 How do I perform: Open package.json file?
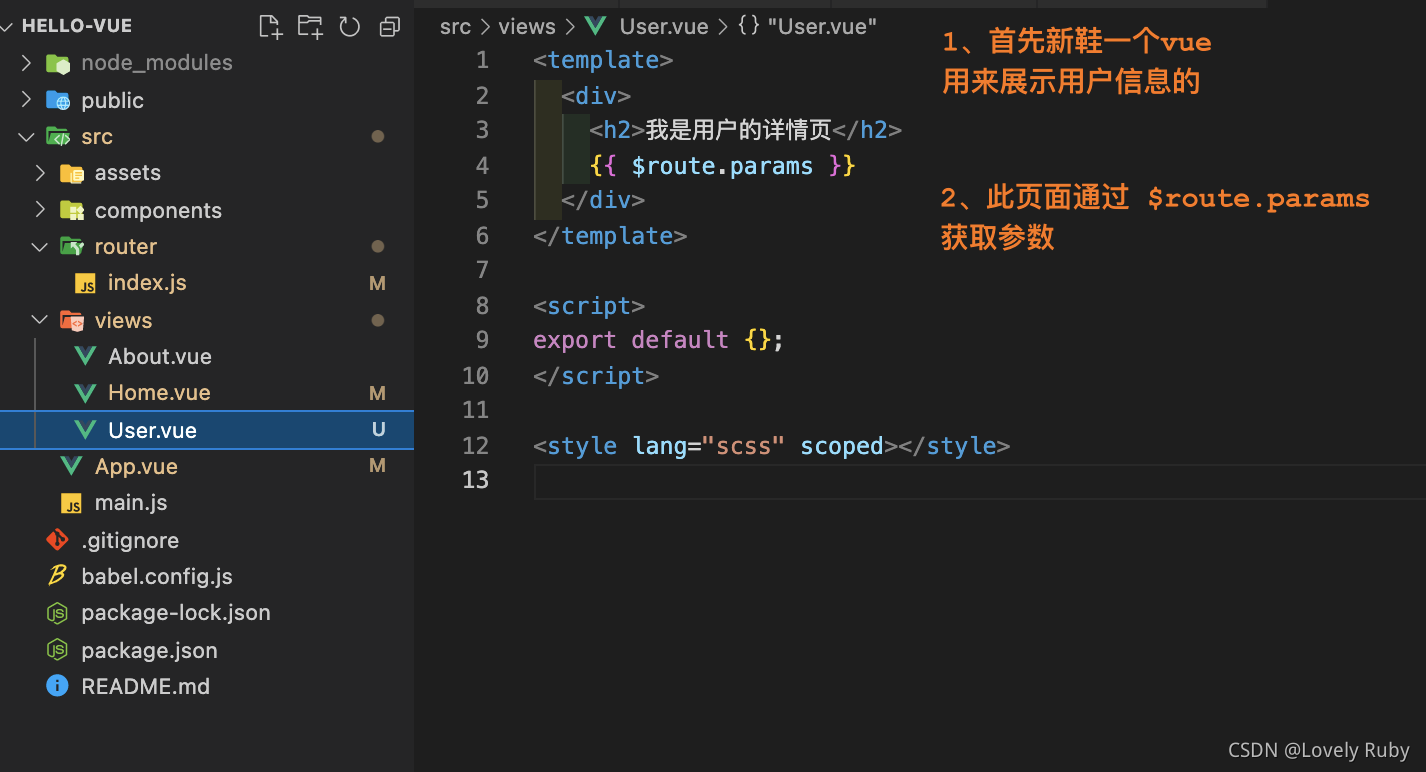tap(149, 650)
